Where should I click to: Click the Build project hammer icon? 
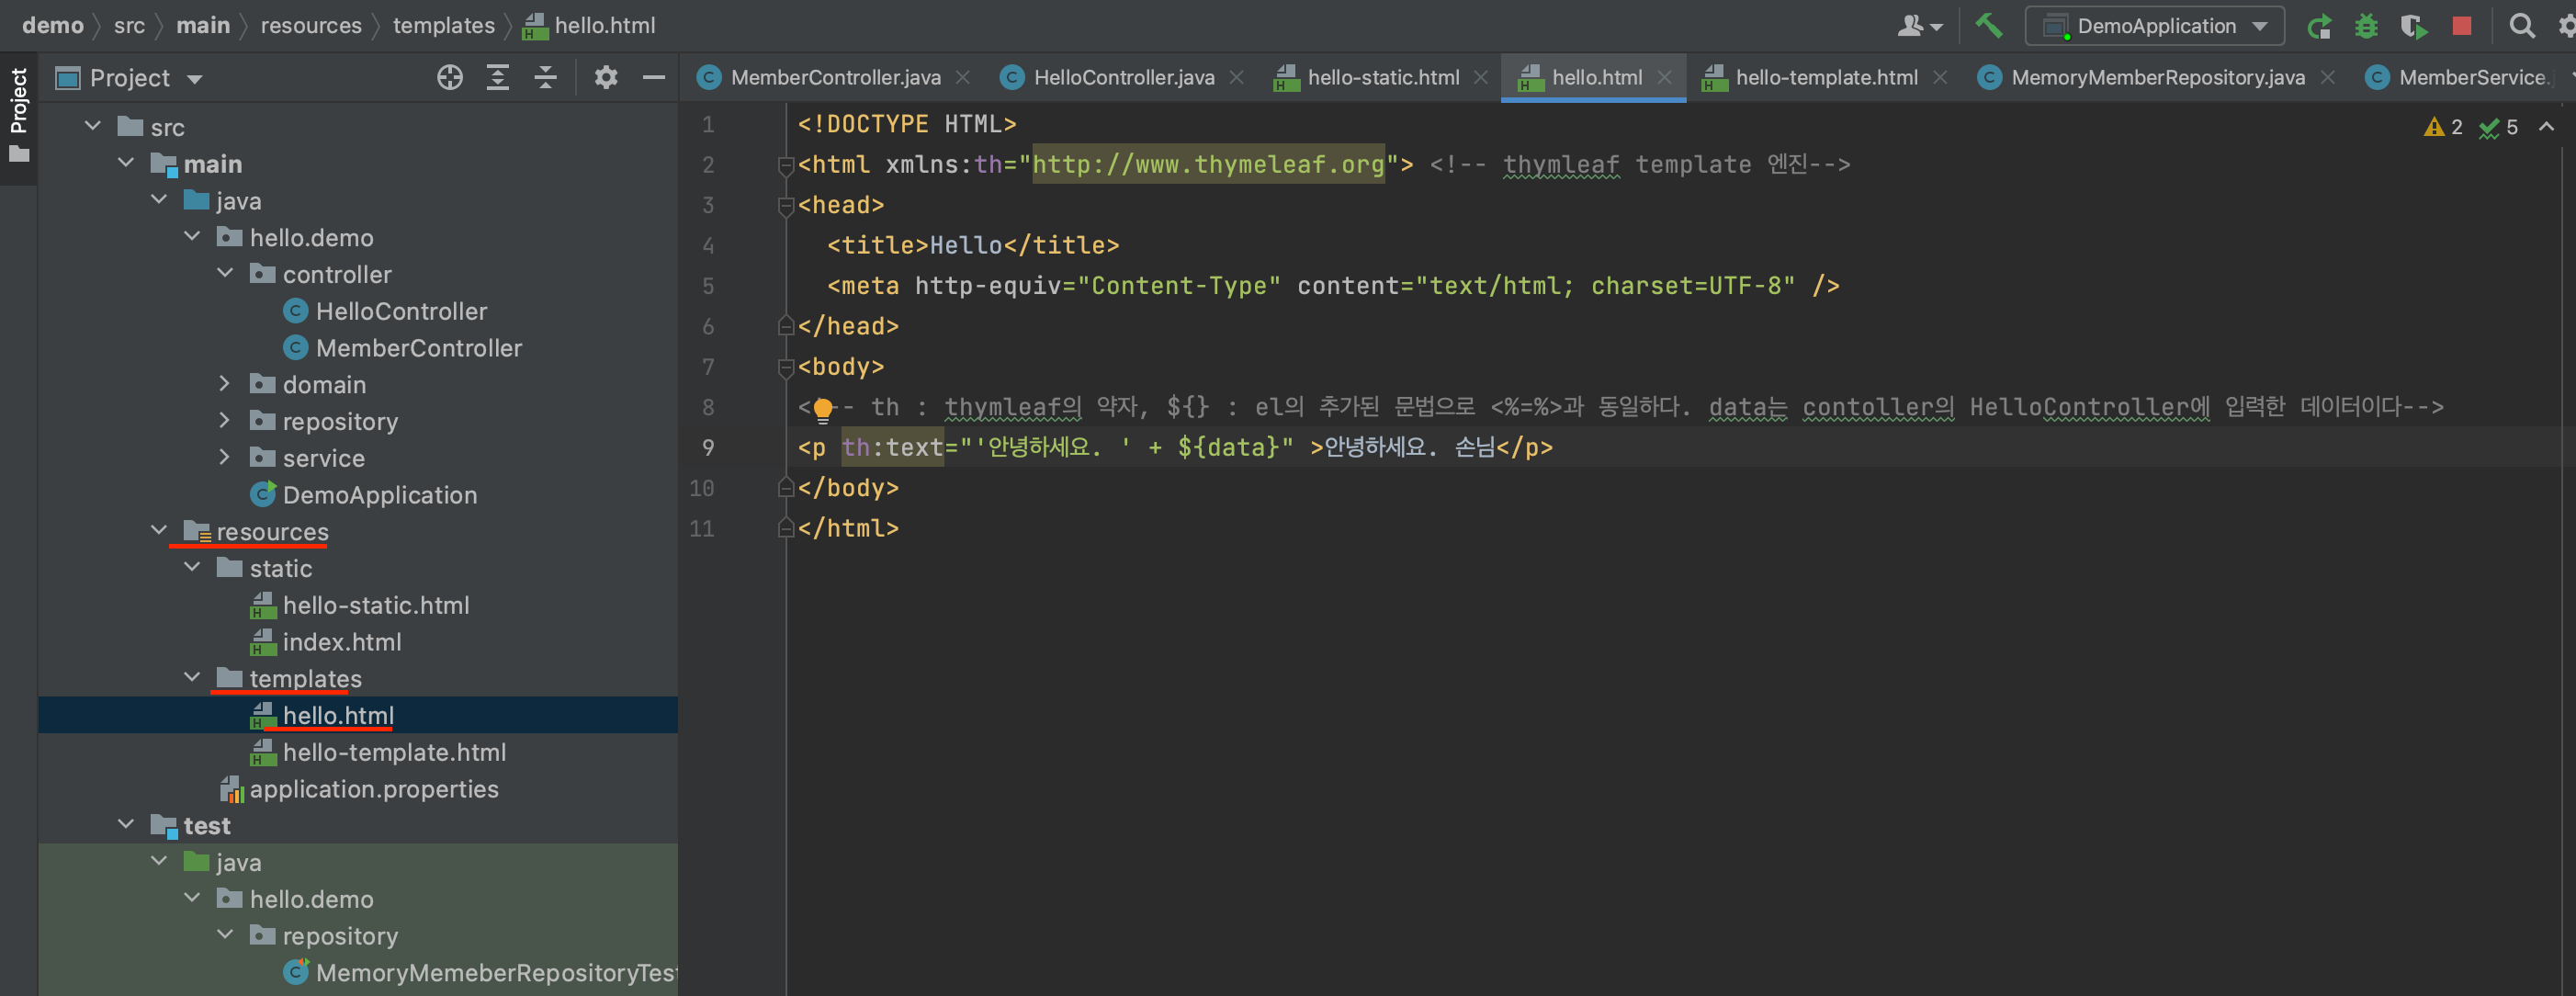tap(1988, 26)
